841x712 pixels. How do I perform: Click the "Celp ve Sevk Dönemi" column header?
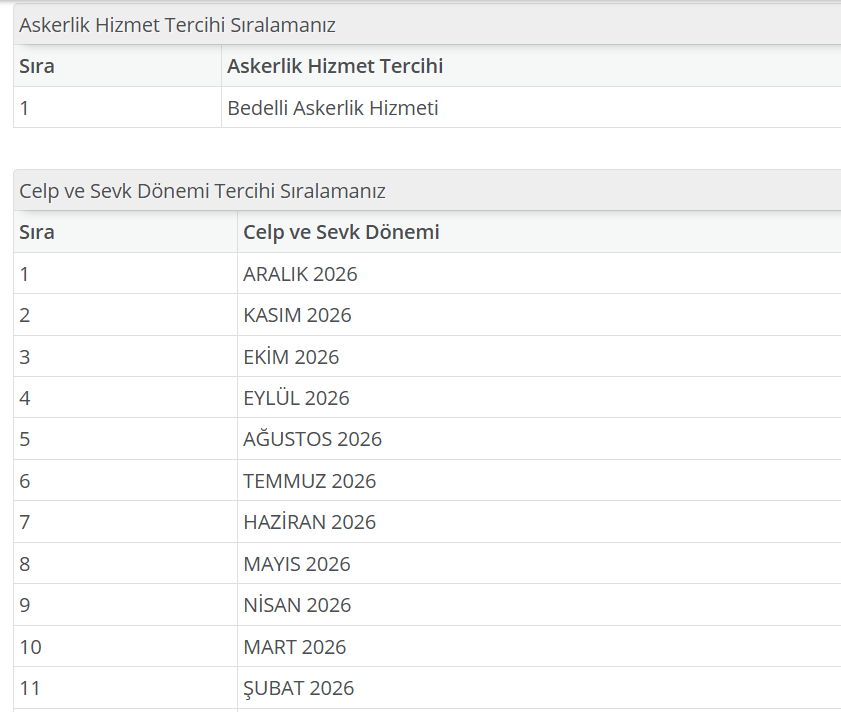[x=341, y=233]
